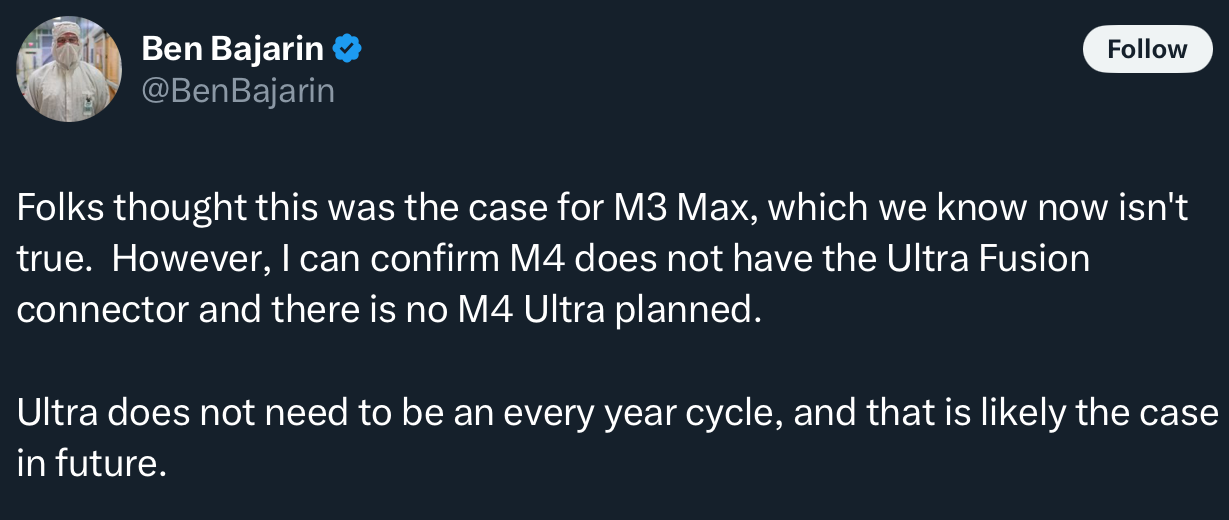
Task: Click the @BenBajarin handle
Action: click(x=238, y=91)
